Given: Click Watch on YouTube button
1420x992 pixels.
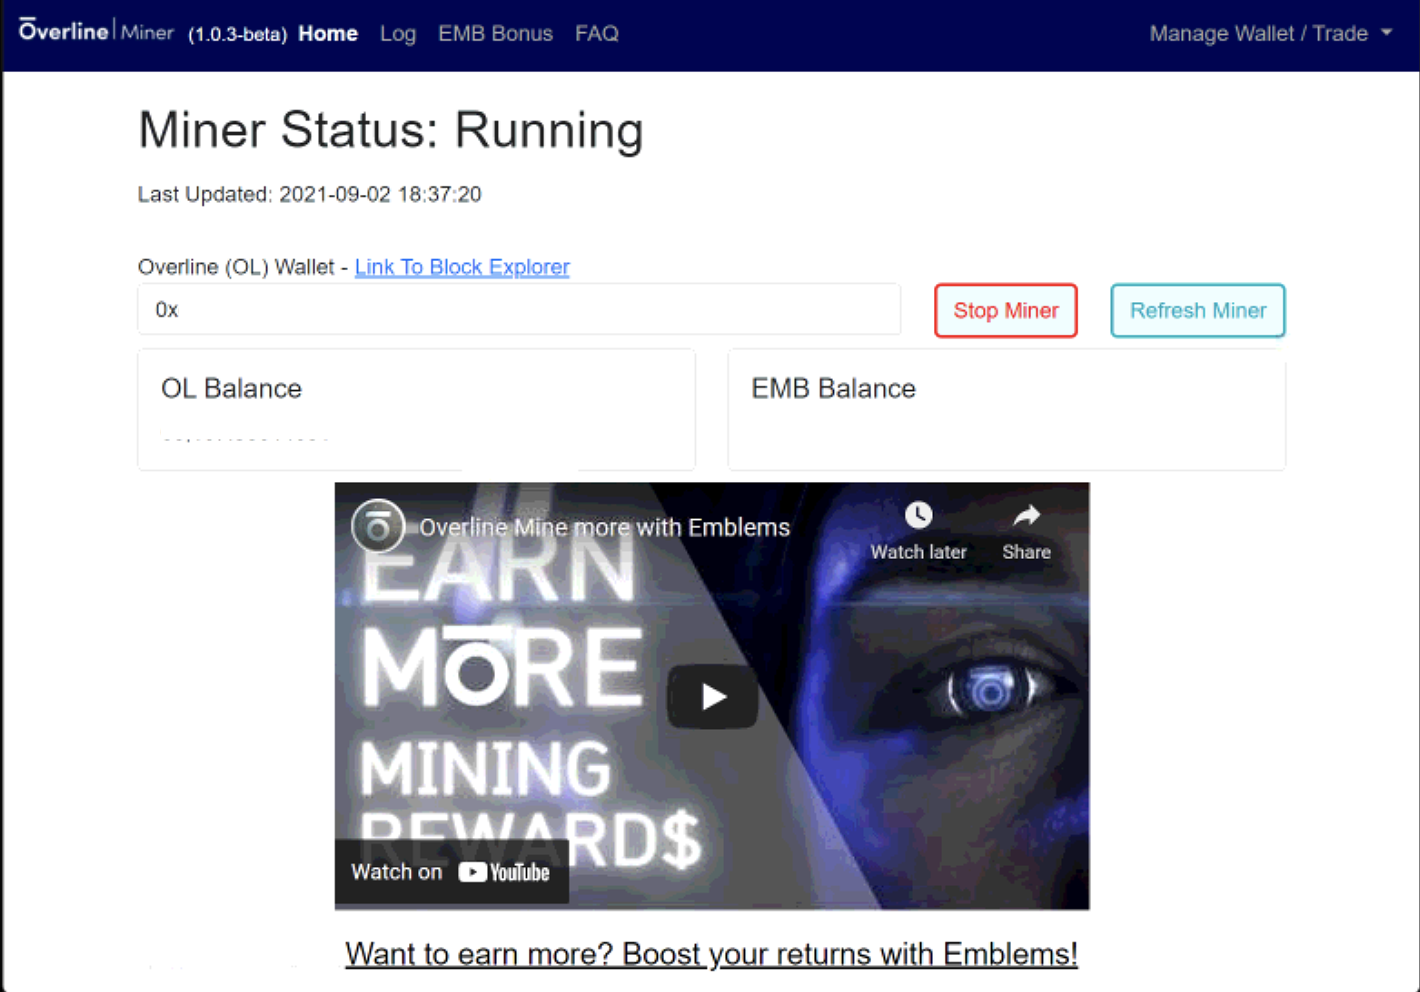Looking at the screenshot, I should pos(451,872).
